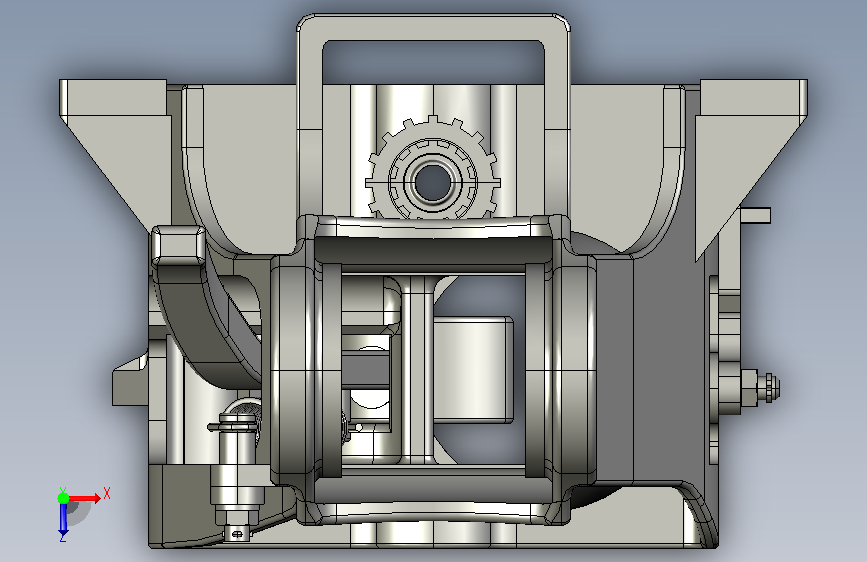867x562 pixels.
Task: Select the small tab protruding at right edge
Action: tap(755, 215)
